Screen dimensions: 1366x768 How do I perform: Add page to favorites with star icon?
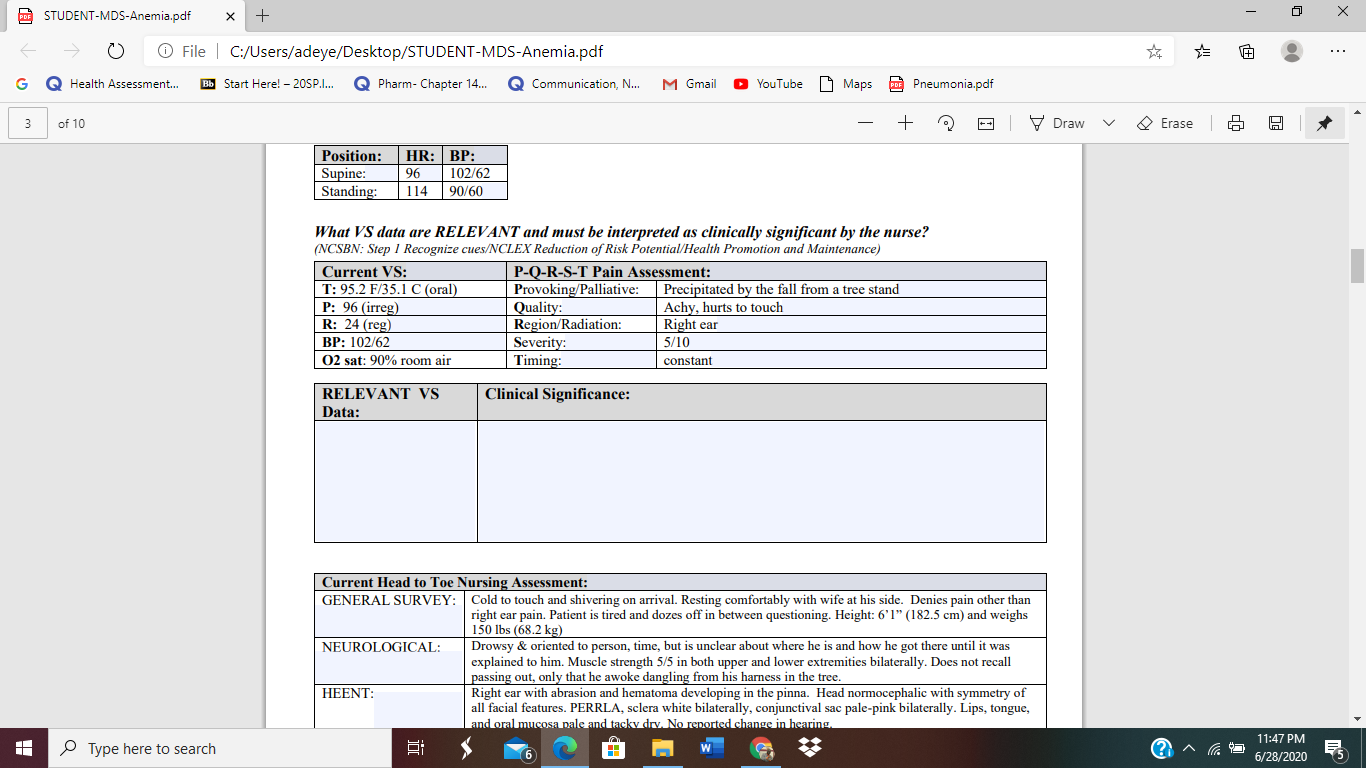(x=1154, y=51)
